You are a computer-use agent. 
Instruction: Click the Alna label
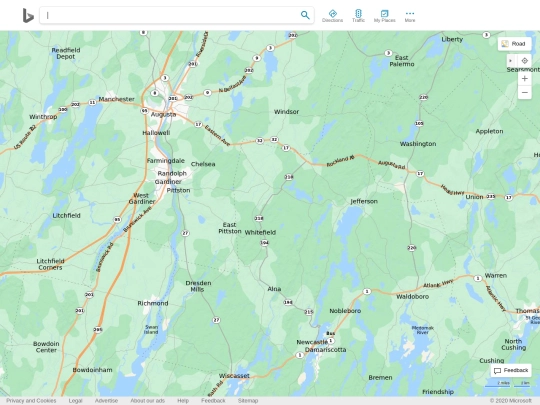(x=274, y=289)
